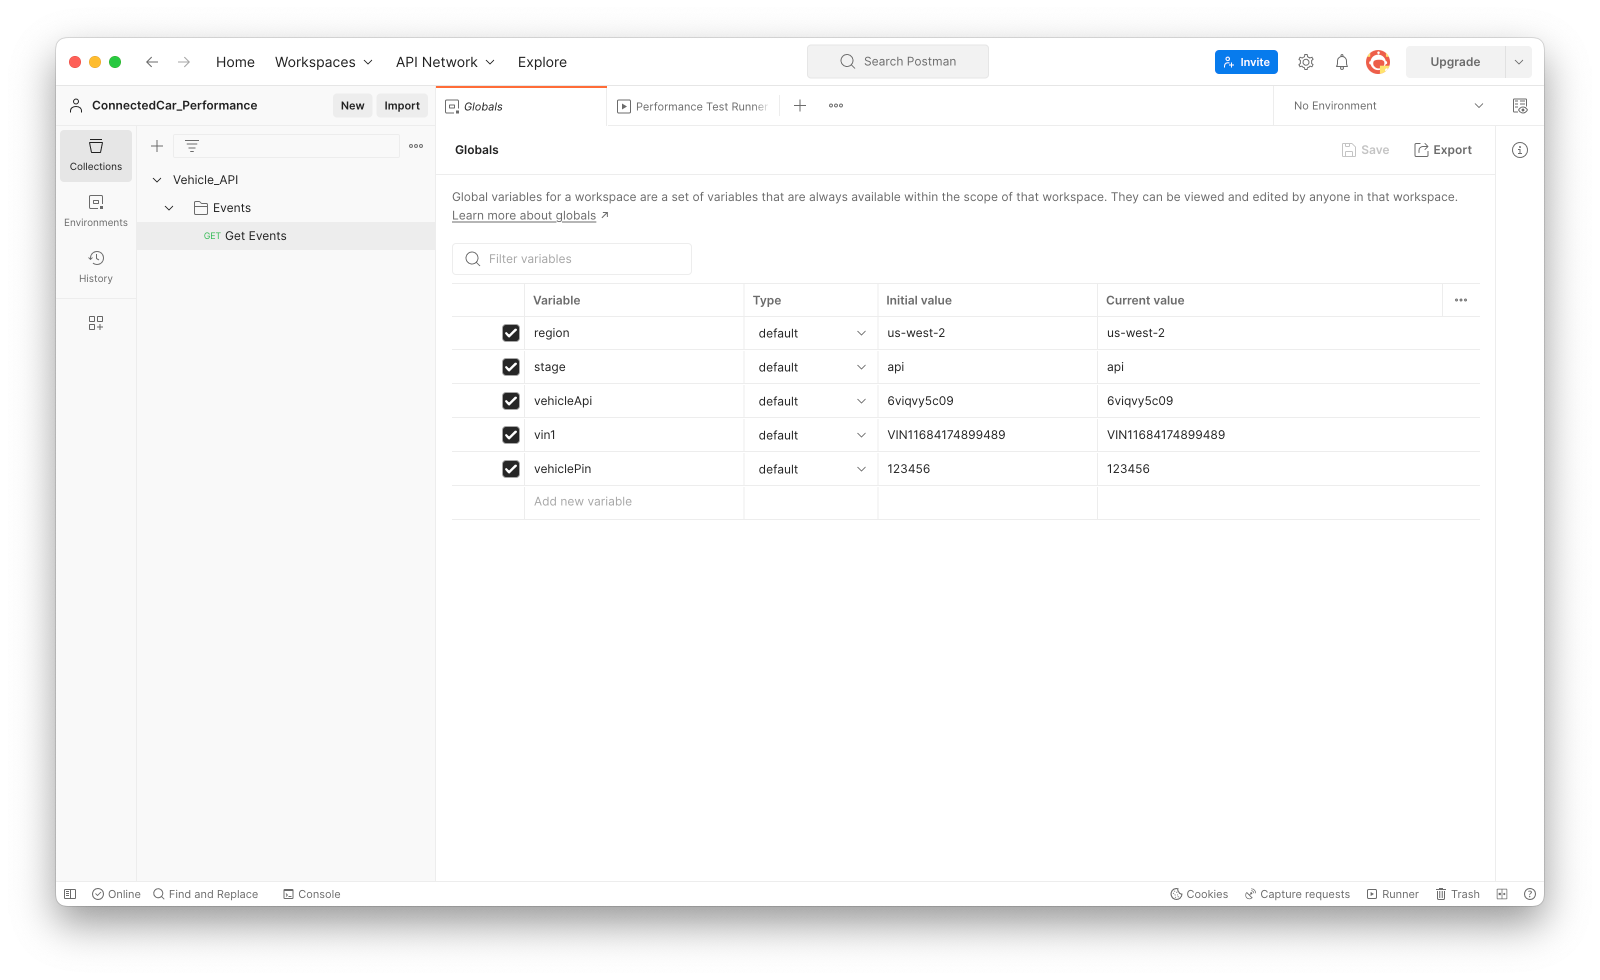The image size is (1600, 980).
Task: Click the Invite button
Action: tap(1246, 62)
